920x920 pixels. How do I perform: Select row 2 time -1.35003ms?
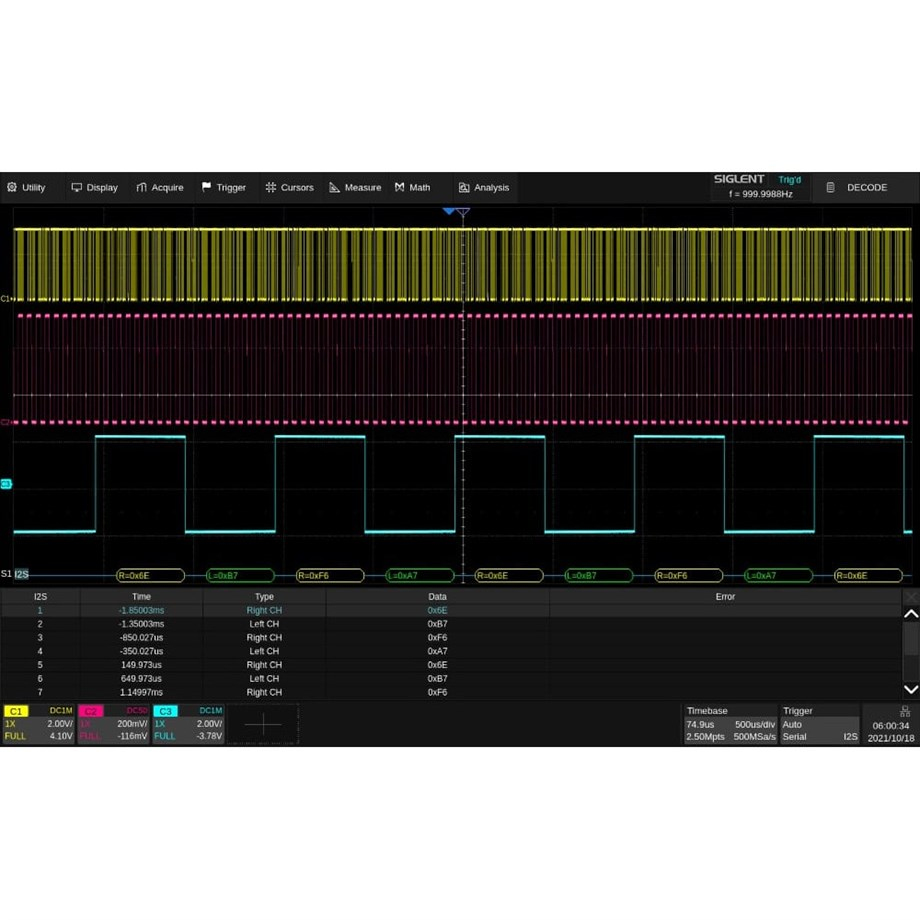[141, 624]
